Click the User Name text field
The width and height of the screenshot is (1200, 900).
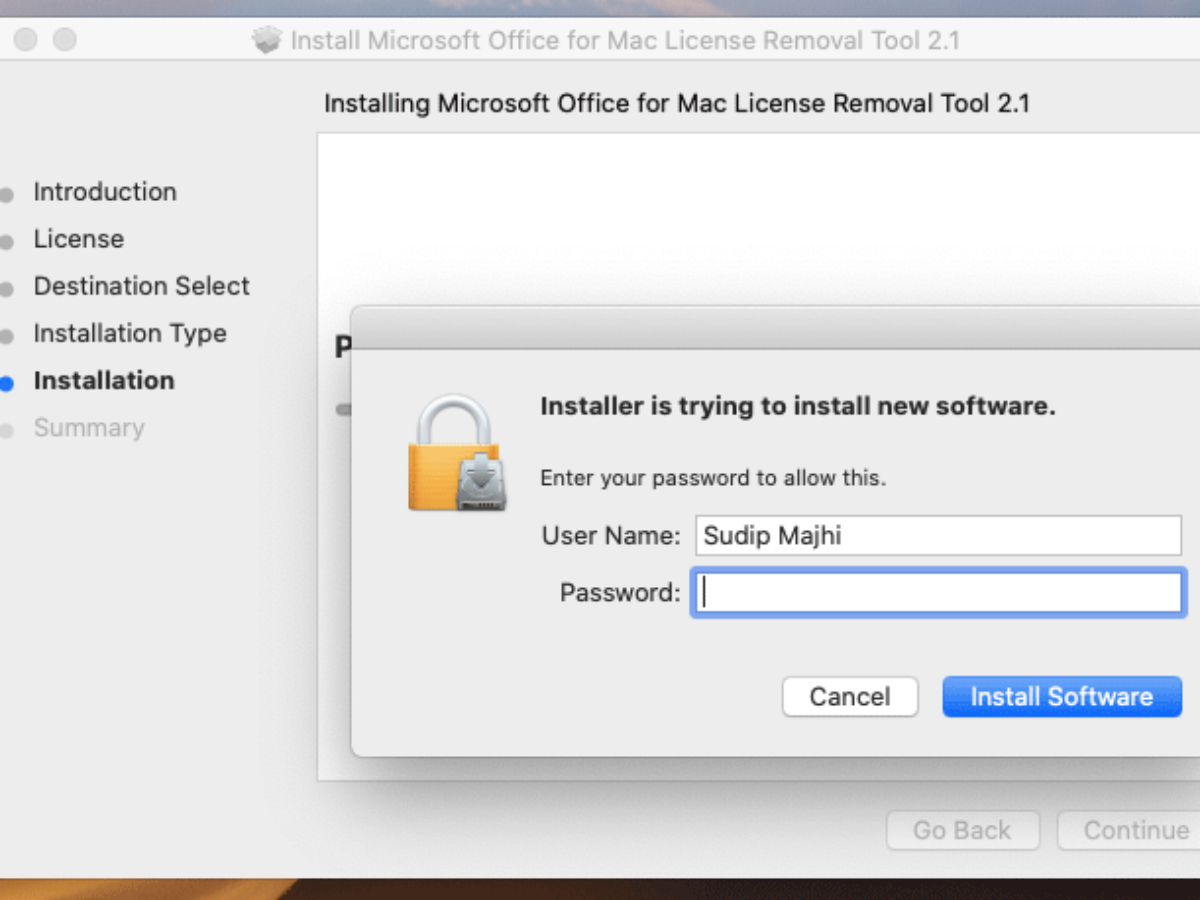tap(937, 536)
